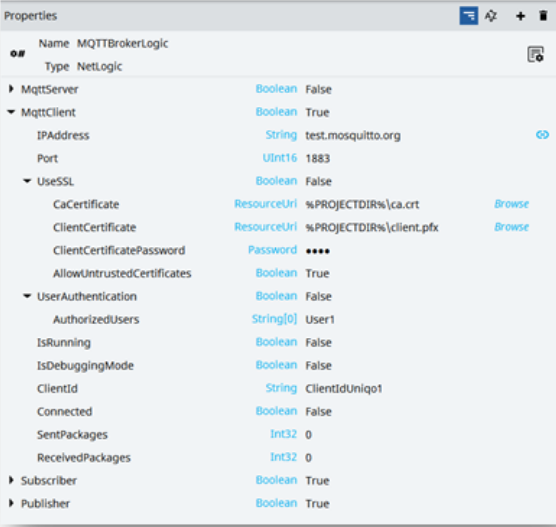Toggle the MqttClient True value
The width and height of the screenshot is (556, 527).
(x=317, y=112)
